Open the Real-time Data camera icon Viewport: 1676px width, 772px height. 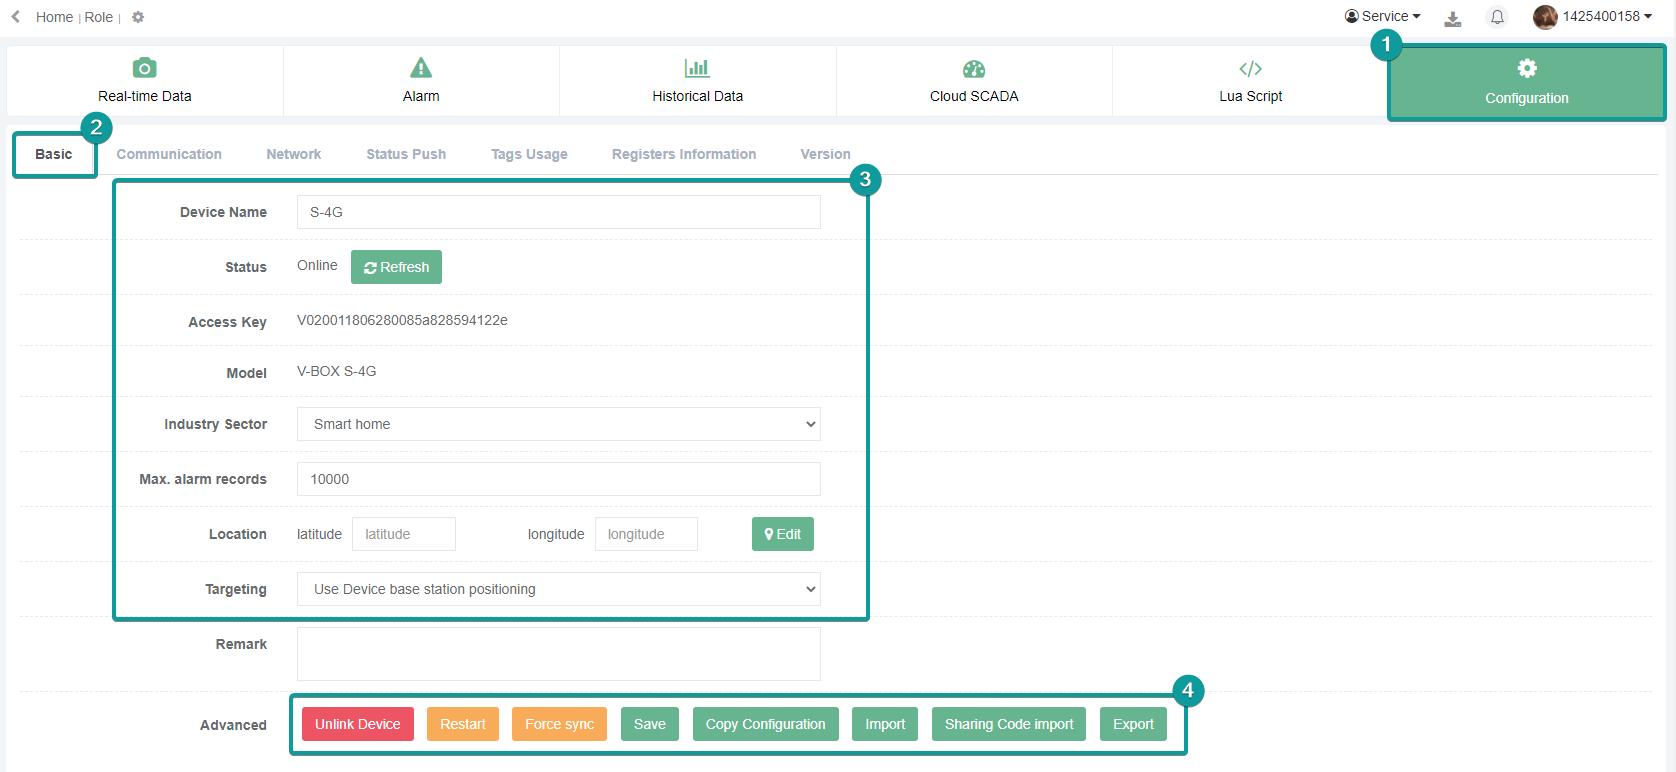(x=145, y=68)
